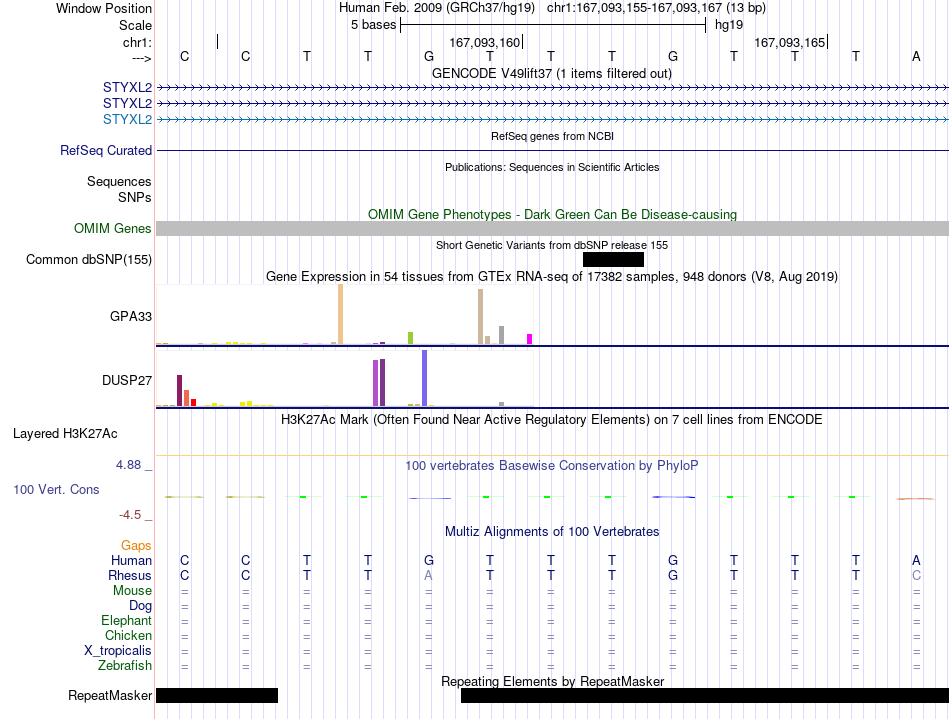
Task: Click the 100 Vert. Cons label
Action: coord(56,489)
